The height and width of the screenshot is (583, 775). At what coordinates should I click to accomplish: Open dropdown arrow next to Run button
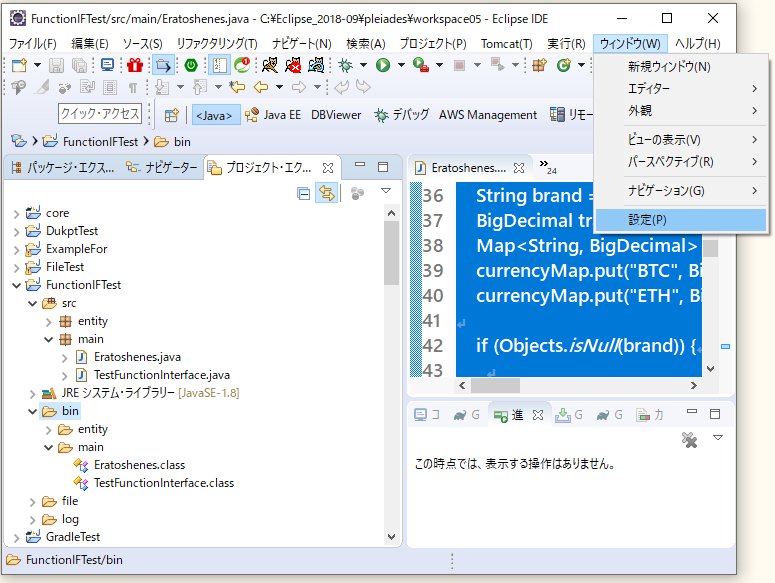tap(401, 65)
